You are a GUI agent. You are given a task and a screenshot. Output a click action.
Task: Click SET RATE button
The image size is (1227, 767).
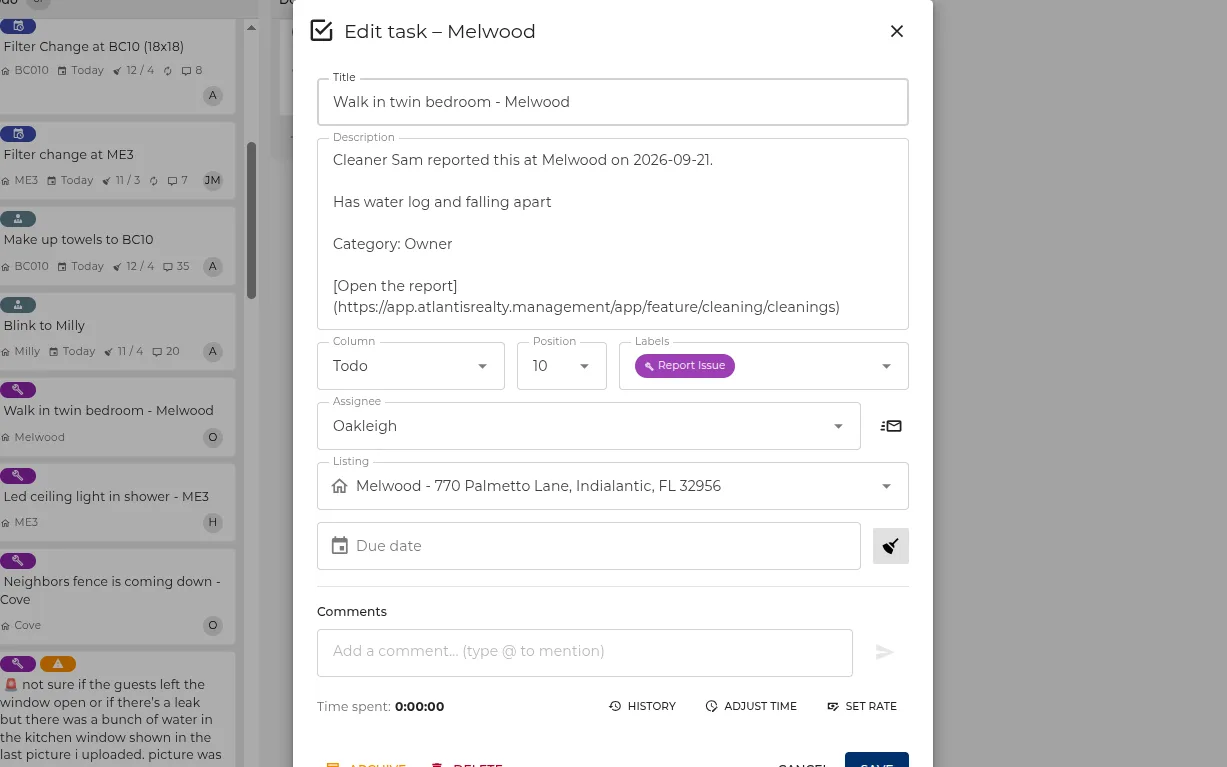[x=862, y=706]
